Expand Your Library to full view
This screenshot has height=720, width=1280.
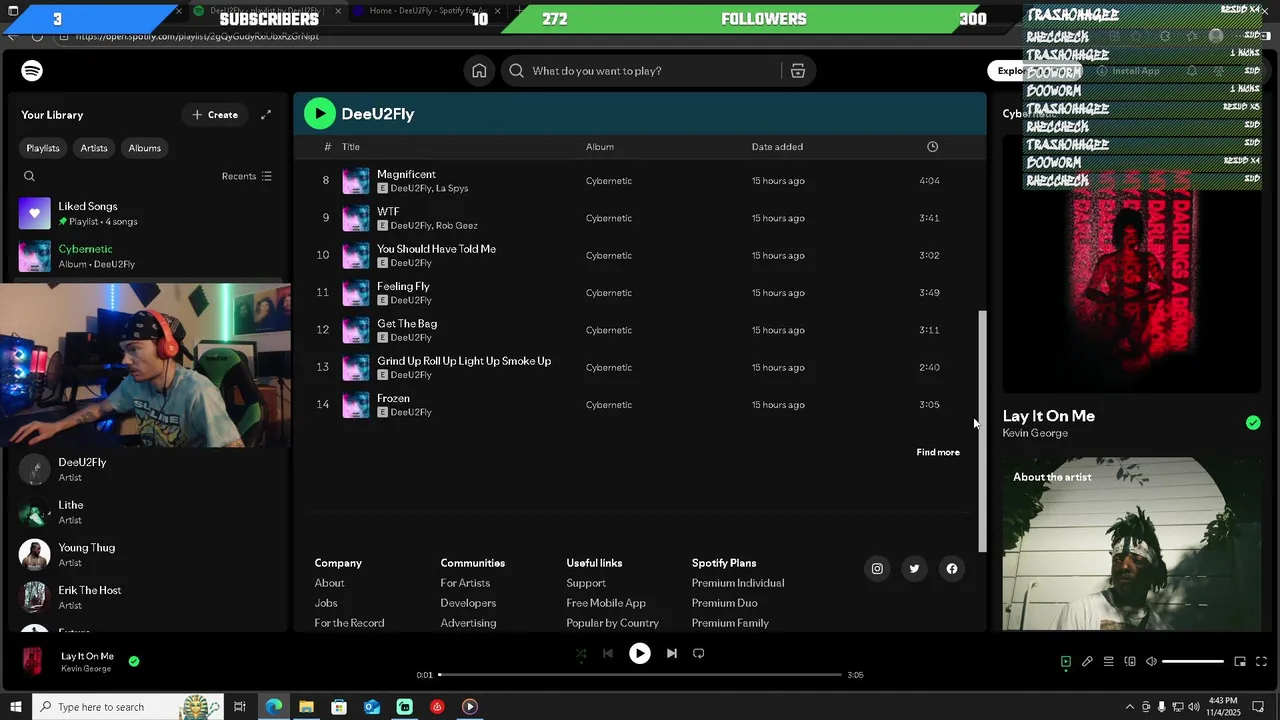click(x=266, y=115)
